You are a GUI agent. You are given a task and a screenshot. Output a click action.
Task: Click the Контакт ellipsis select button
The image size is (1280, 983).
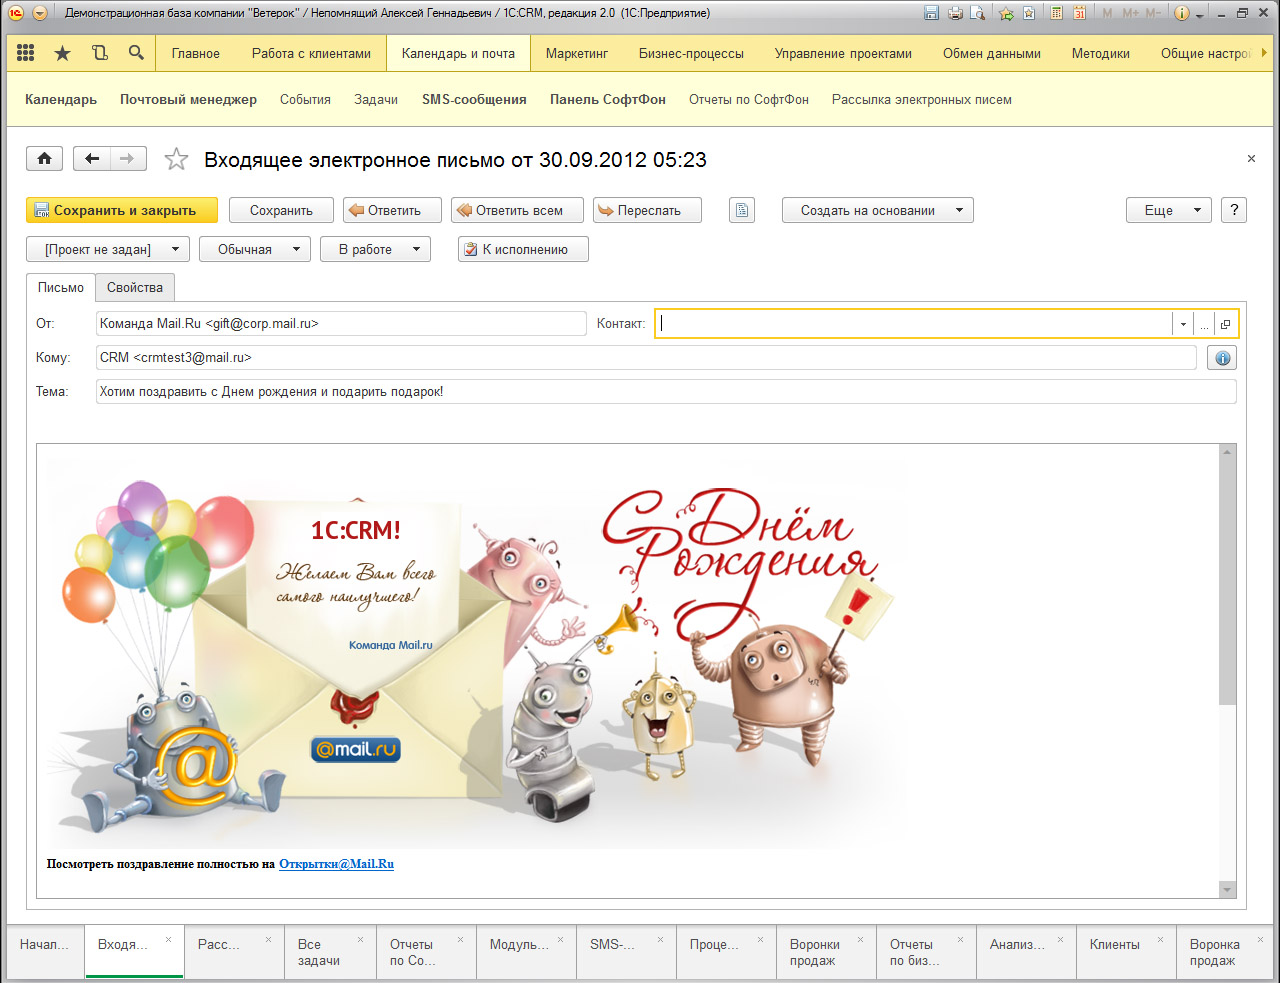pyautogui.click(x=1204, y=324)
